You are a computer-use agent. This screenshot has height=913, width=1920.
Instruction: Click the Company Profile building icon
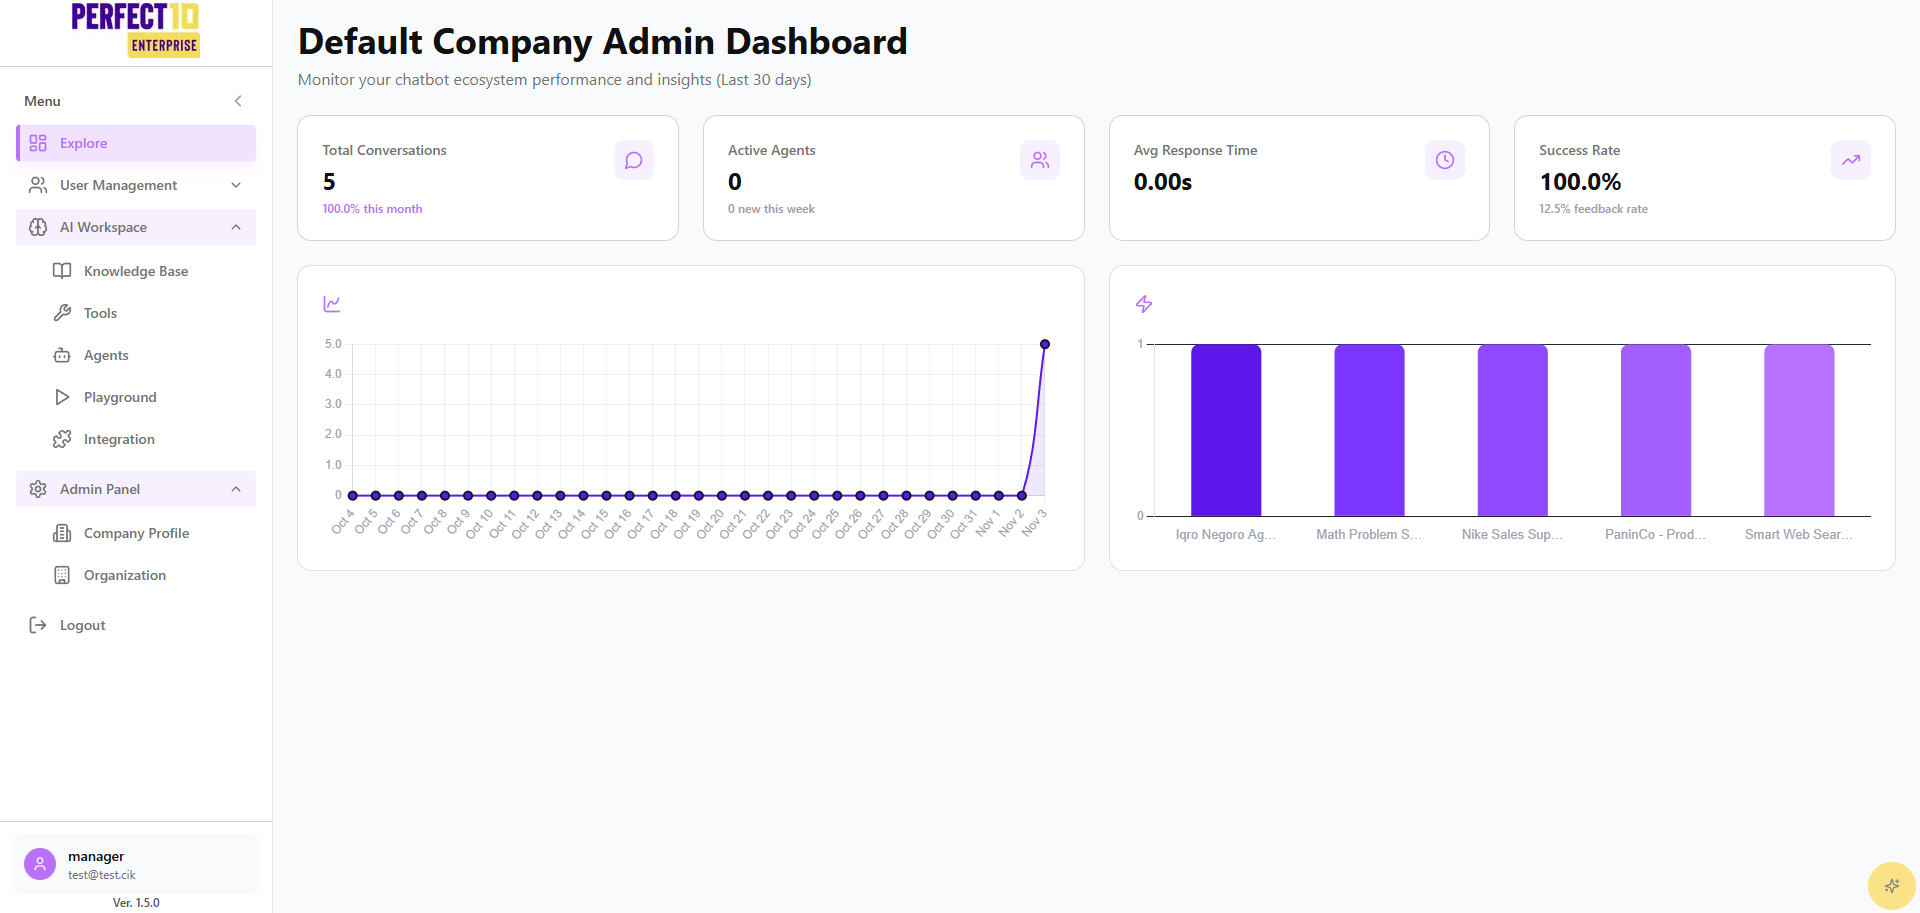[62, 533]
